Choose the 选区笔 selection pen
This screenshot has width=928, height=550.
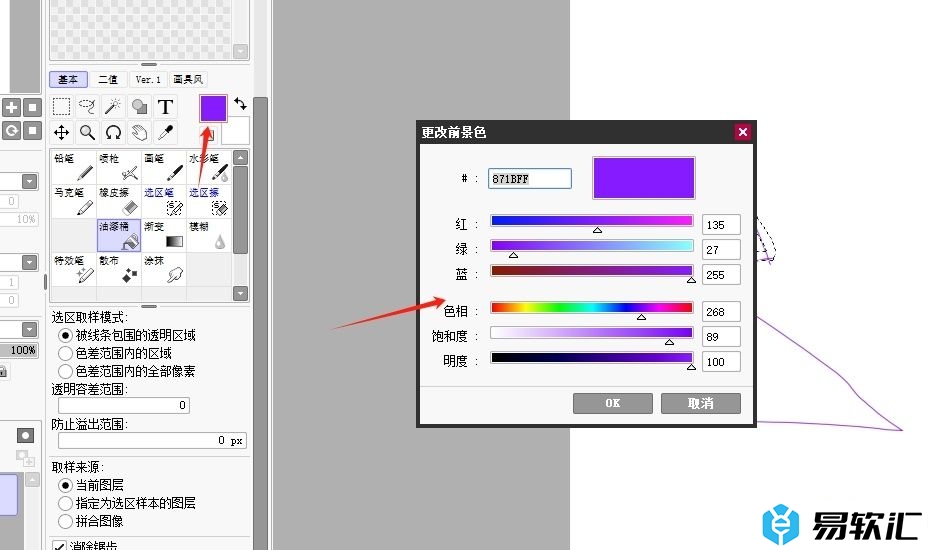point(164,201)
